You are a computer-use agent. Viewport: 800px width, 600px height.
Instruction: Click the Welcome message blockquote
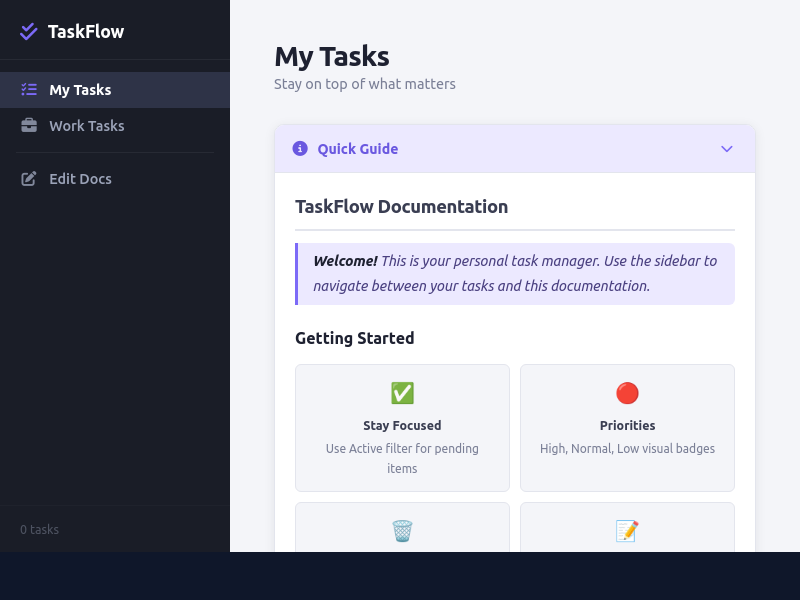(515, 273)
